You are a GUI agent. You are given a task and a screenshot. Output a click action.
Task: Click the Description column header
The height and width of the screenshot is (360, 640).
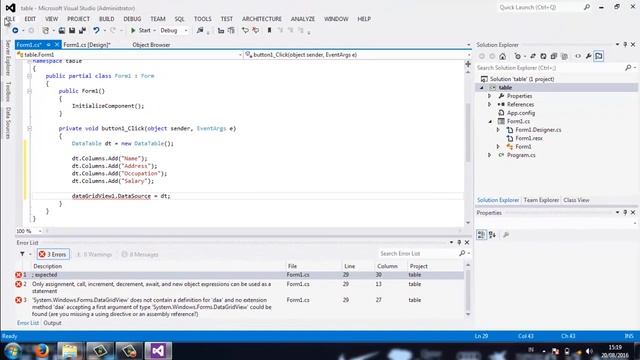point(47,266)
